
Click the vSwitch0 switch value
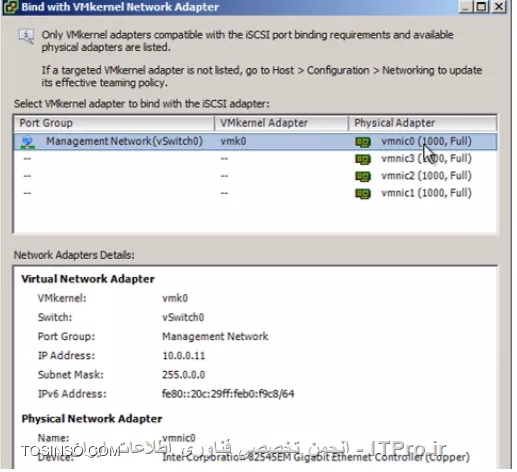(x=183, y=317)
